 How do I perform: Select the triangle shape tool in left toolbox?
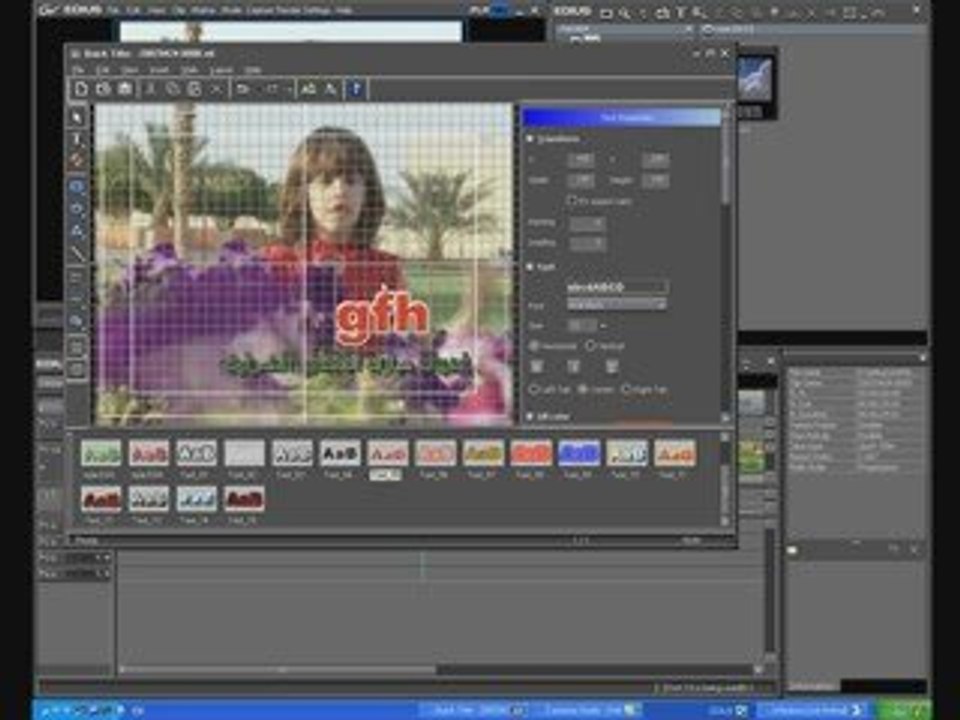point(77,231)
